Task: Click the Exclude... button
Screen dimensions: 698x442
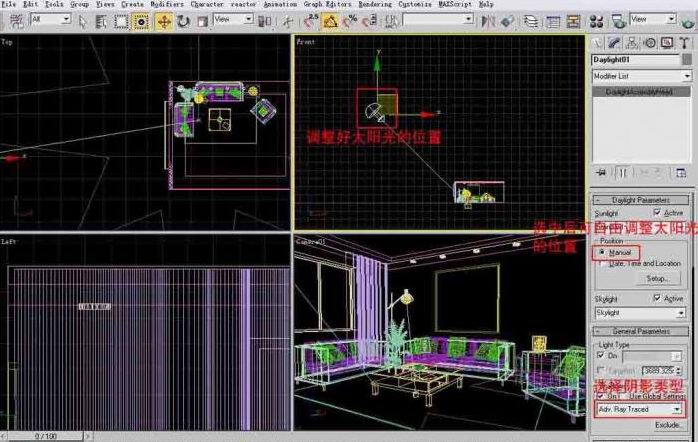Action: (668, 425)
